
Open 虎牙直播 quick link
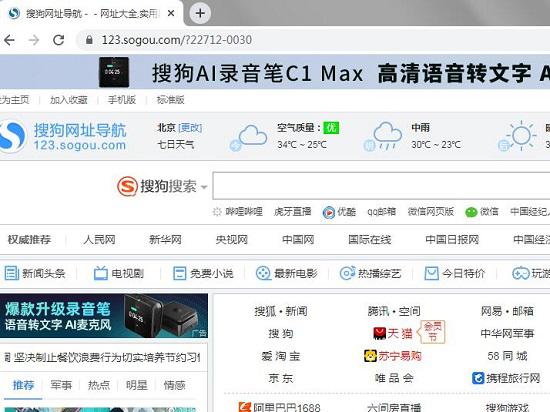coord(293,212)
